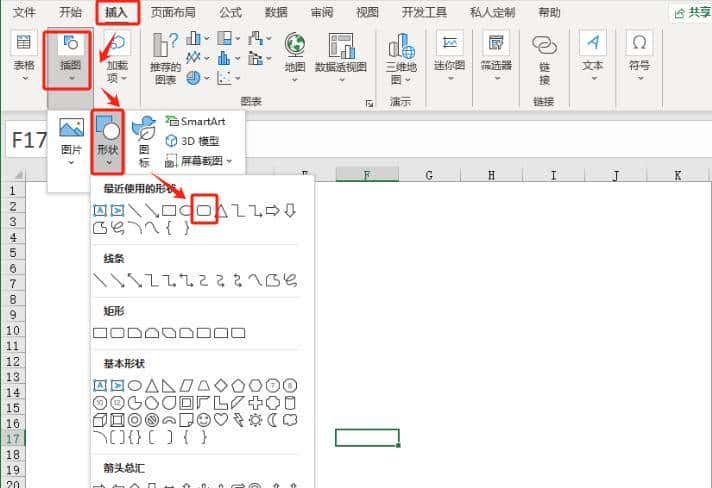
Task: Click the SmartArt icon
Action: tap(196, 121)
